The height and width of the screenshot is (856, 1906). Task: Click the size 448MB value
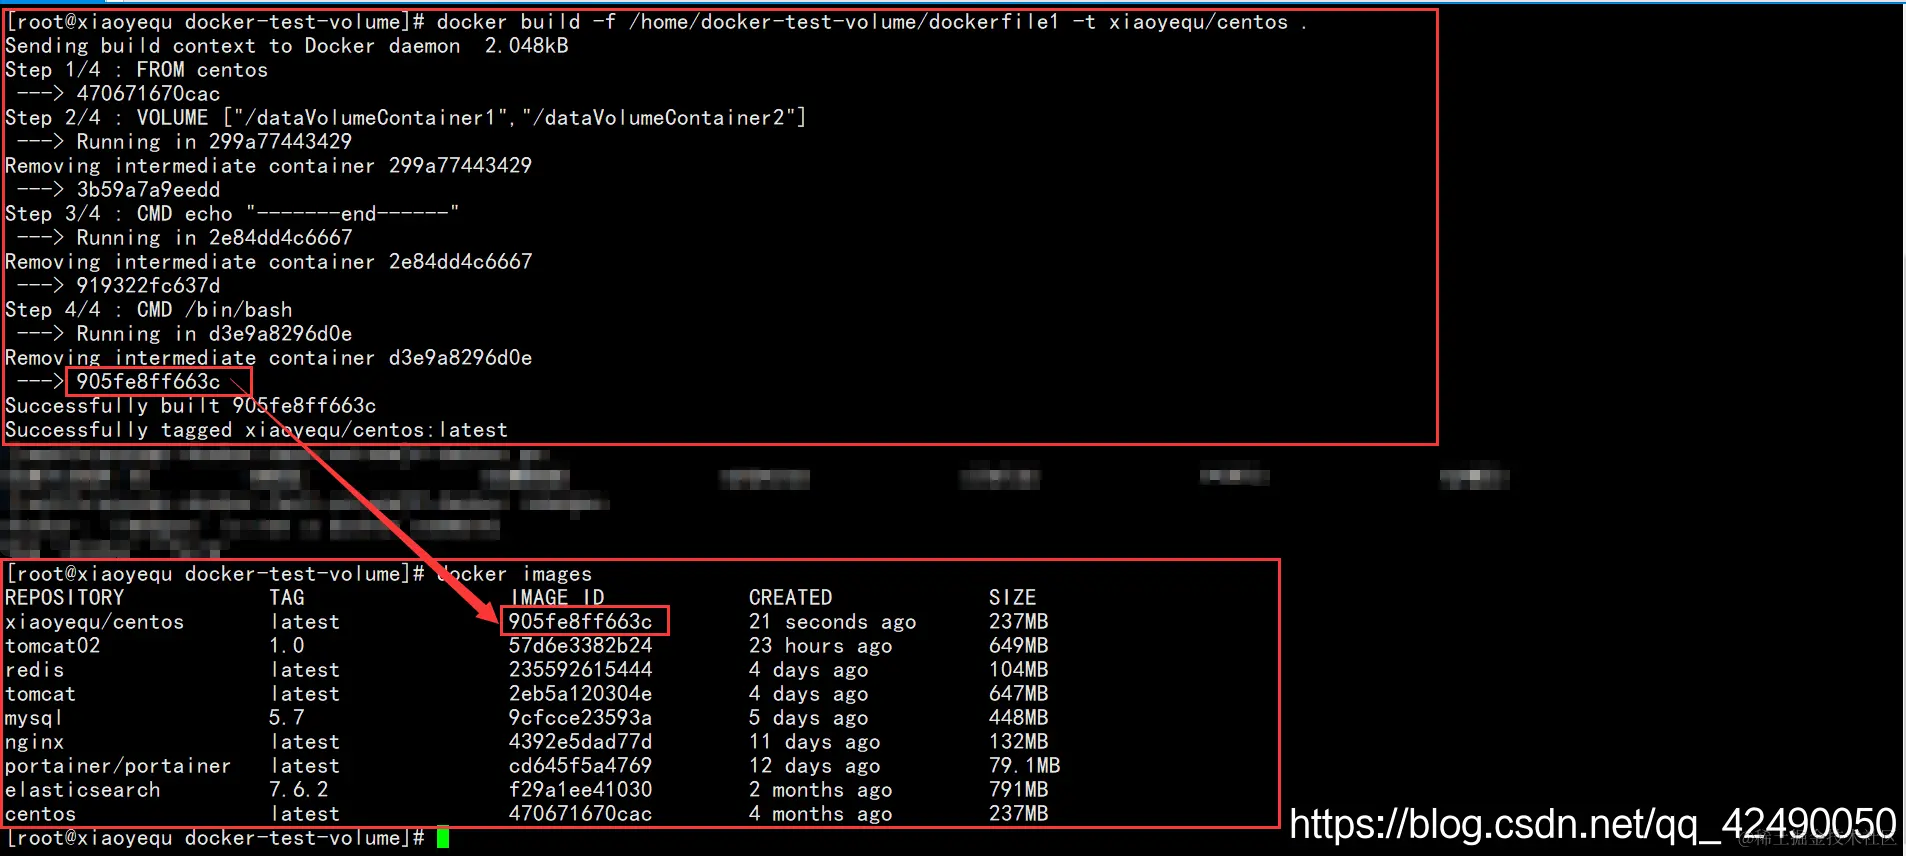point(1018,718)
